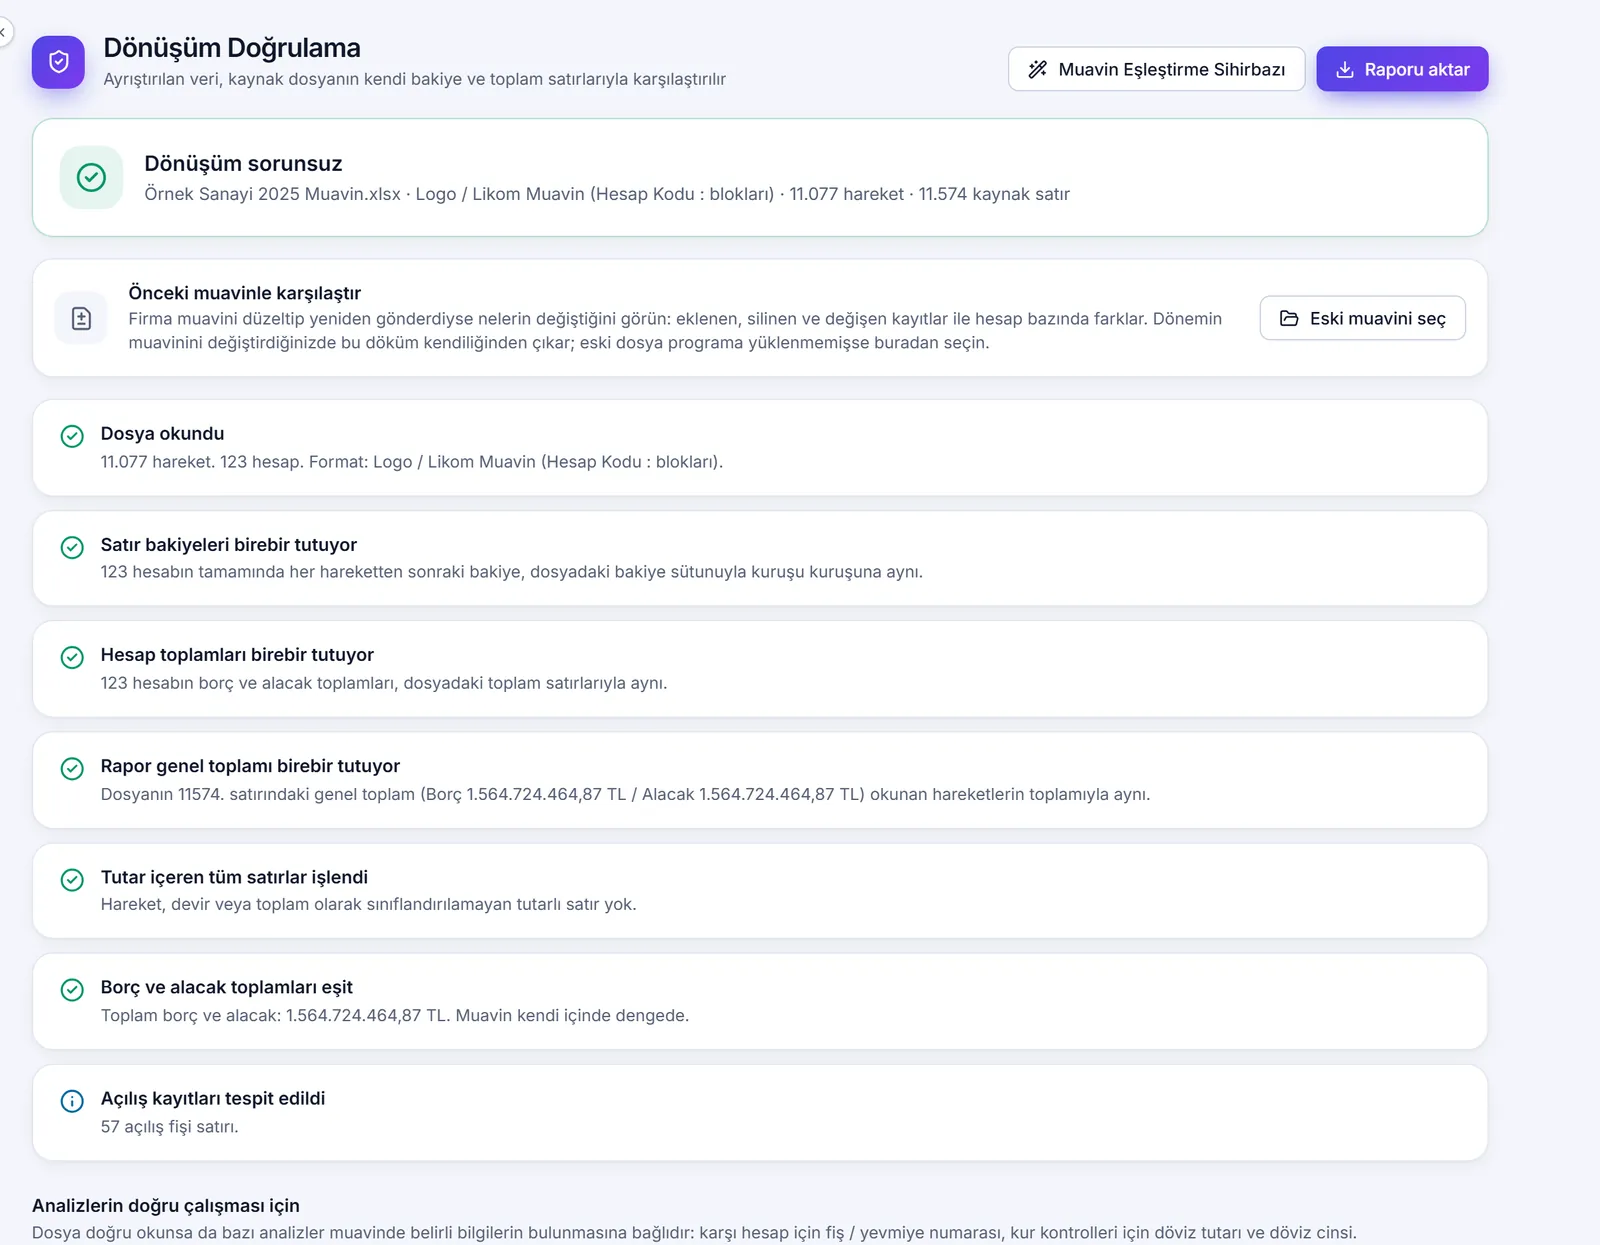This screenshot has width=1600, height=1245.
Task: Click the Tutar içeren tüm satırlar işlendi heading
Action: pyautogui.click(x=234, y=876)
